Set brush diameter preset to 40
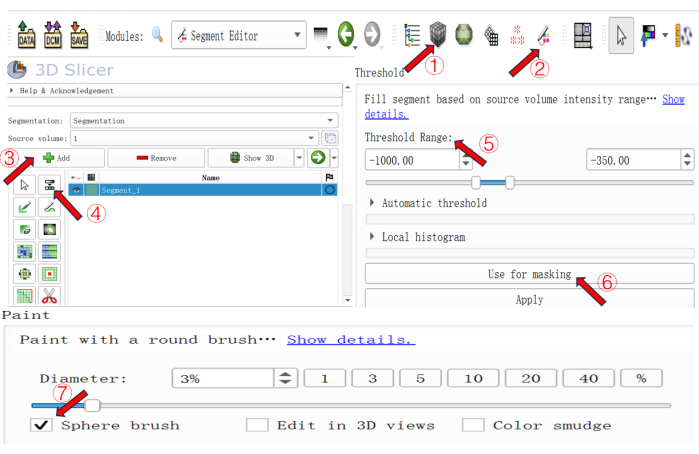Image resolution: width=699 pixels, height=454 pixels. 588,378
